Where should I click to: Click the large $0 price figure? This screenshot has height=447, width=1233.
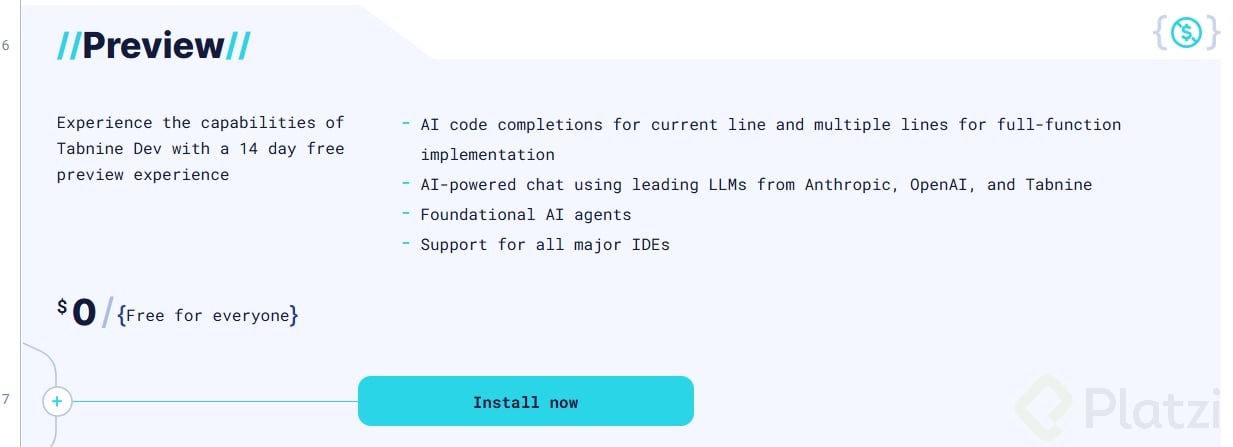click(x=83, y=314)
